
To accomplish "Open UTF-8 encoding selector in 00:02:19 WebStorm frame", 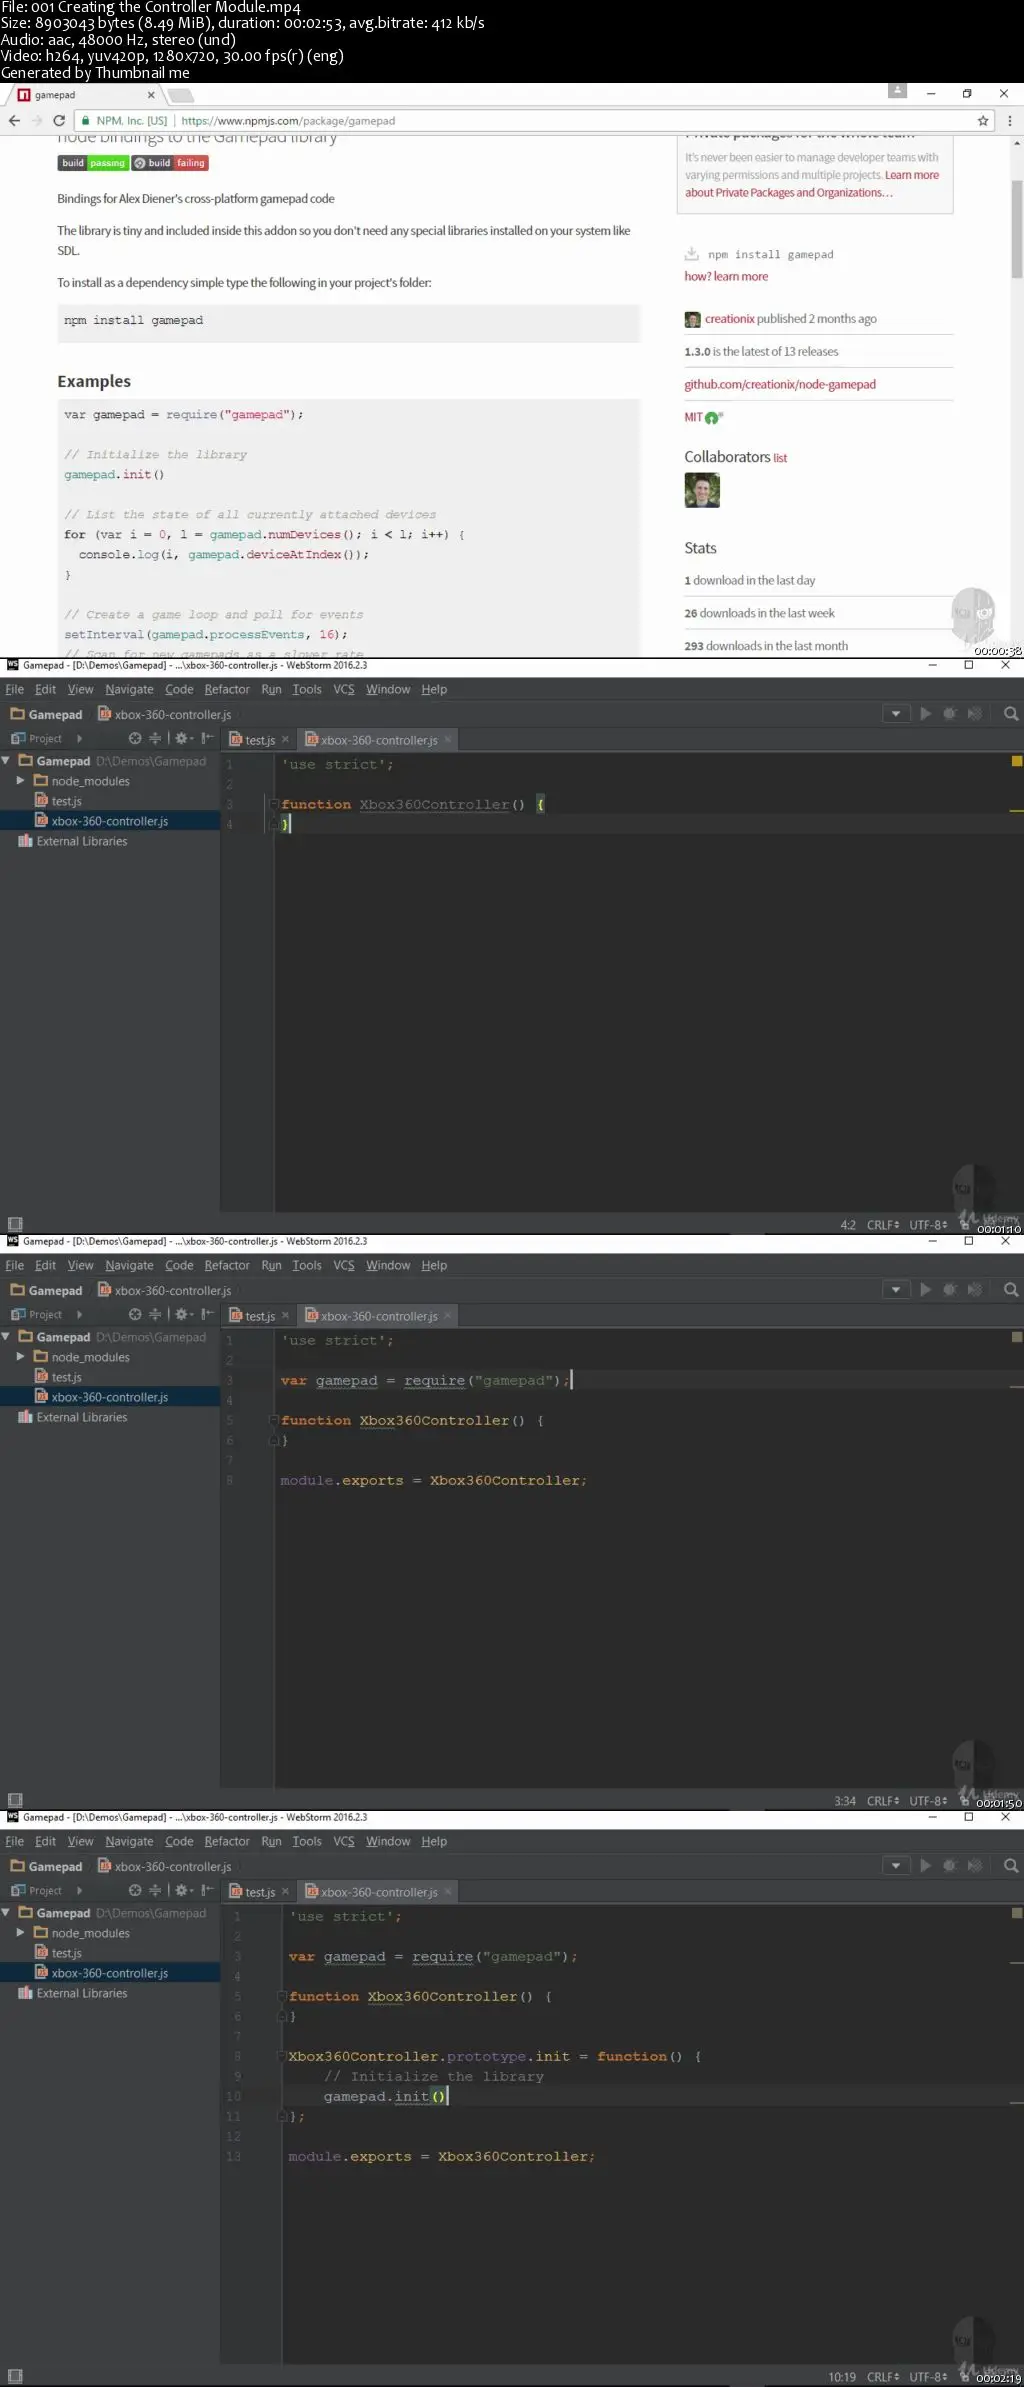I will 928,2377.
